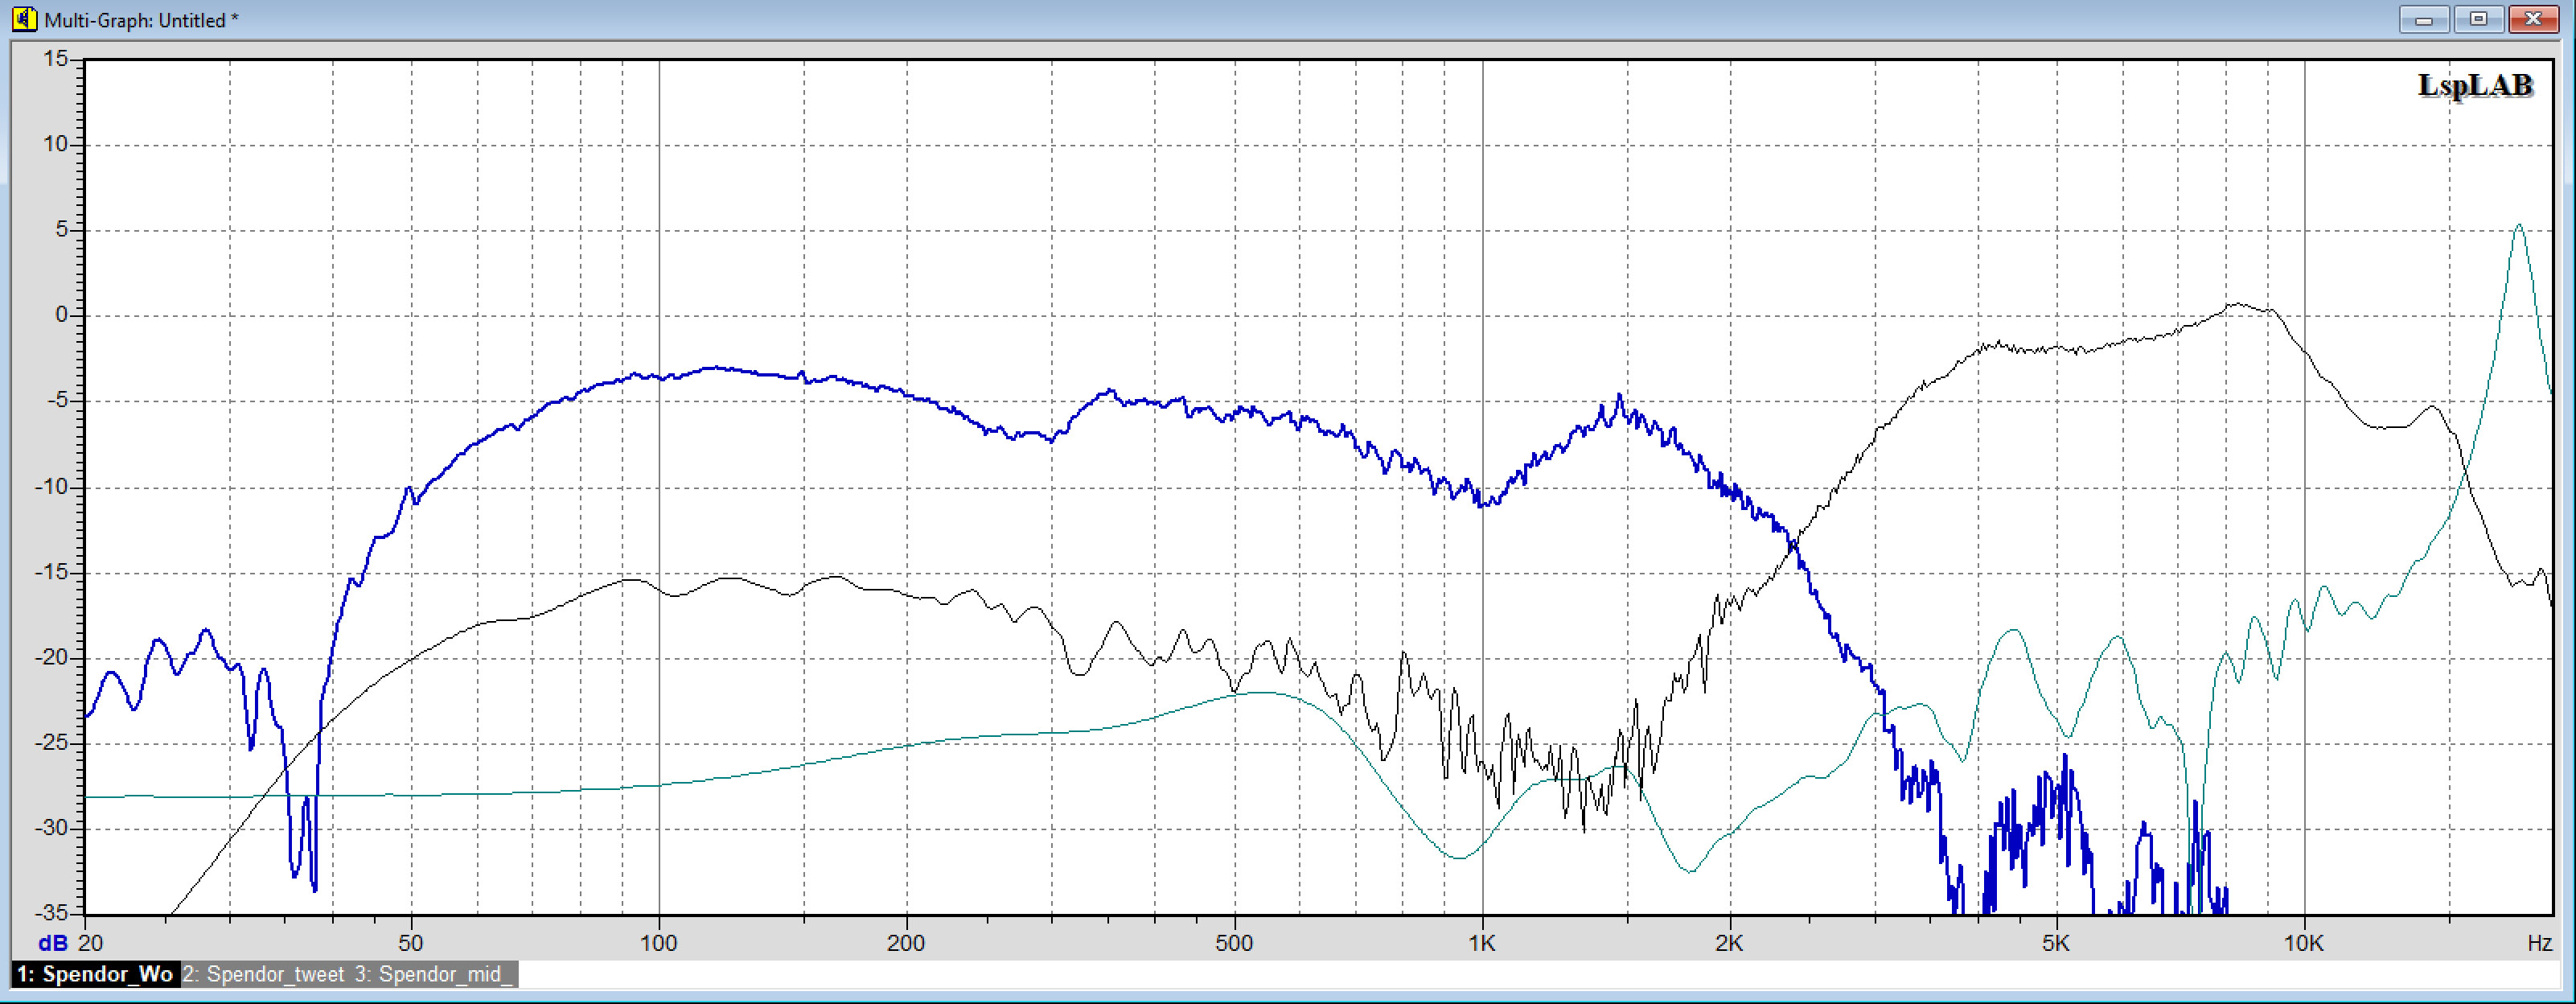The image size is (2576, 1004).
Task: Click the Hz axis unit label
Action: pos(2539,943)
